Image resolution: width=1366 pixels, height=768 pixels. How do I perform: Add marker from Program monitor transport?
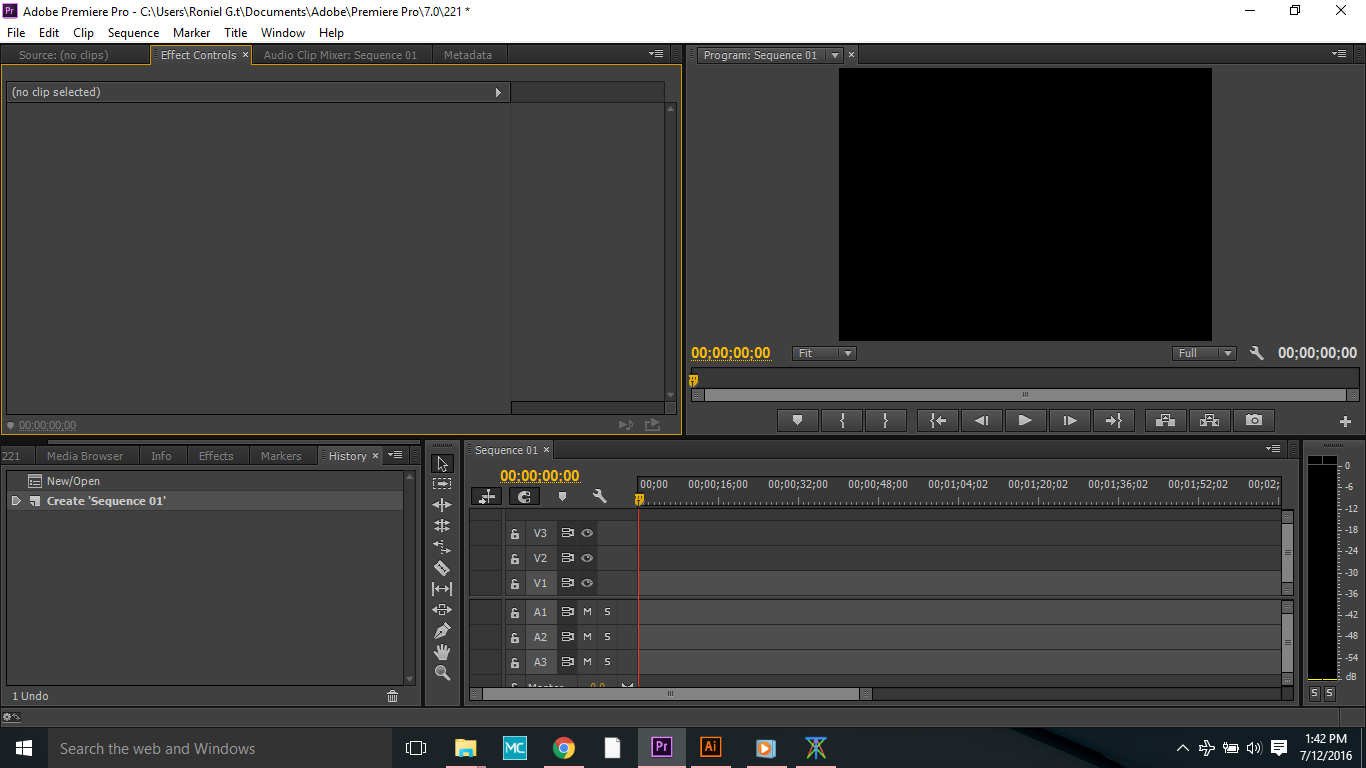coord(797,421)
